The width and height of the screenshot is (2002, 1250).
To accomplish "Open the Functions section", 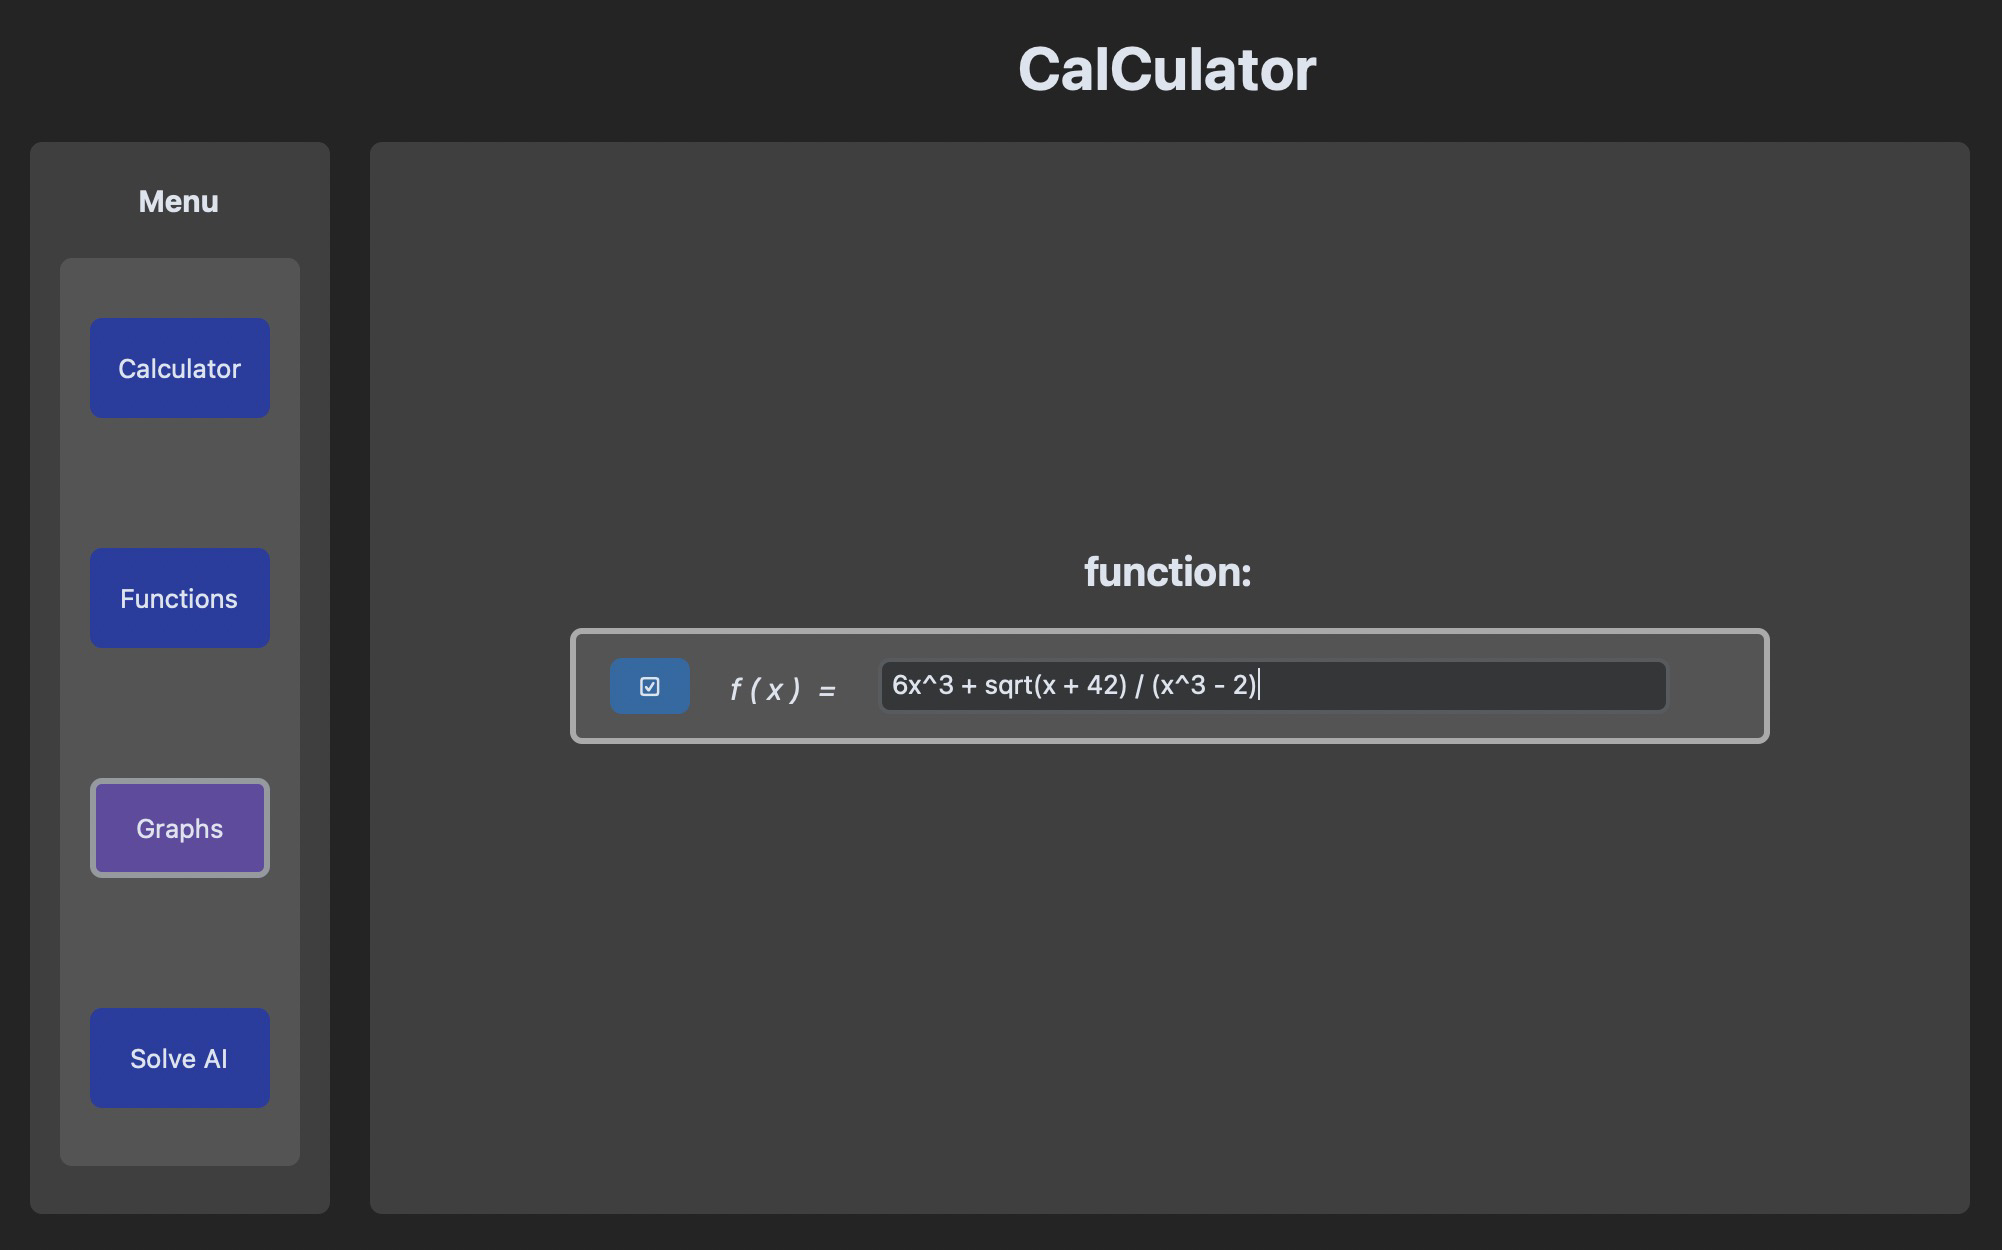I will click(179, 597).
